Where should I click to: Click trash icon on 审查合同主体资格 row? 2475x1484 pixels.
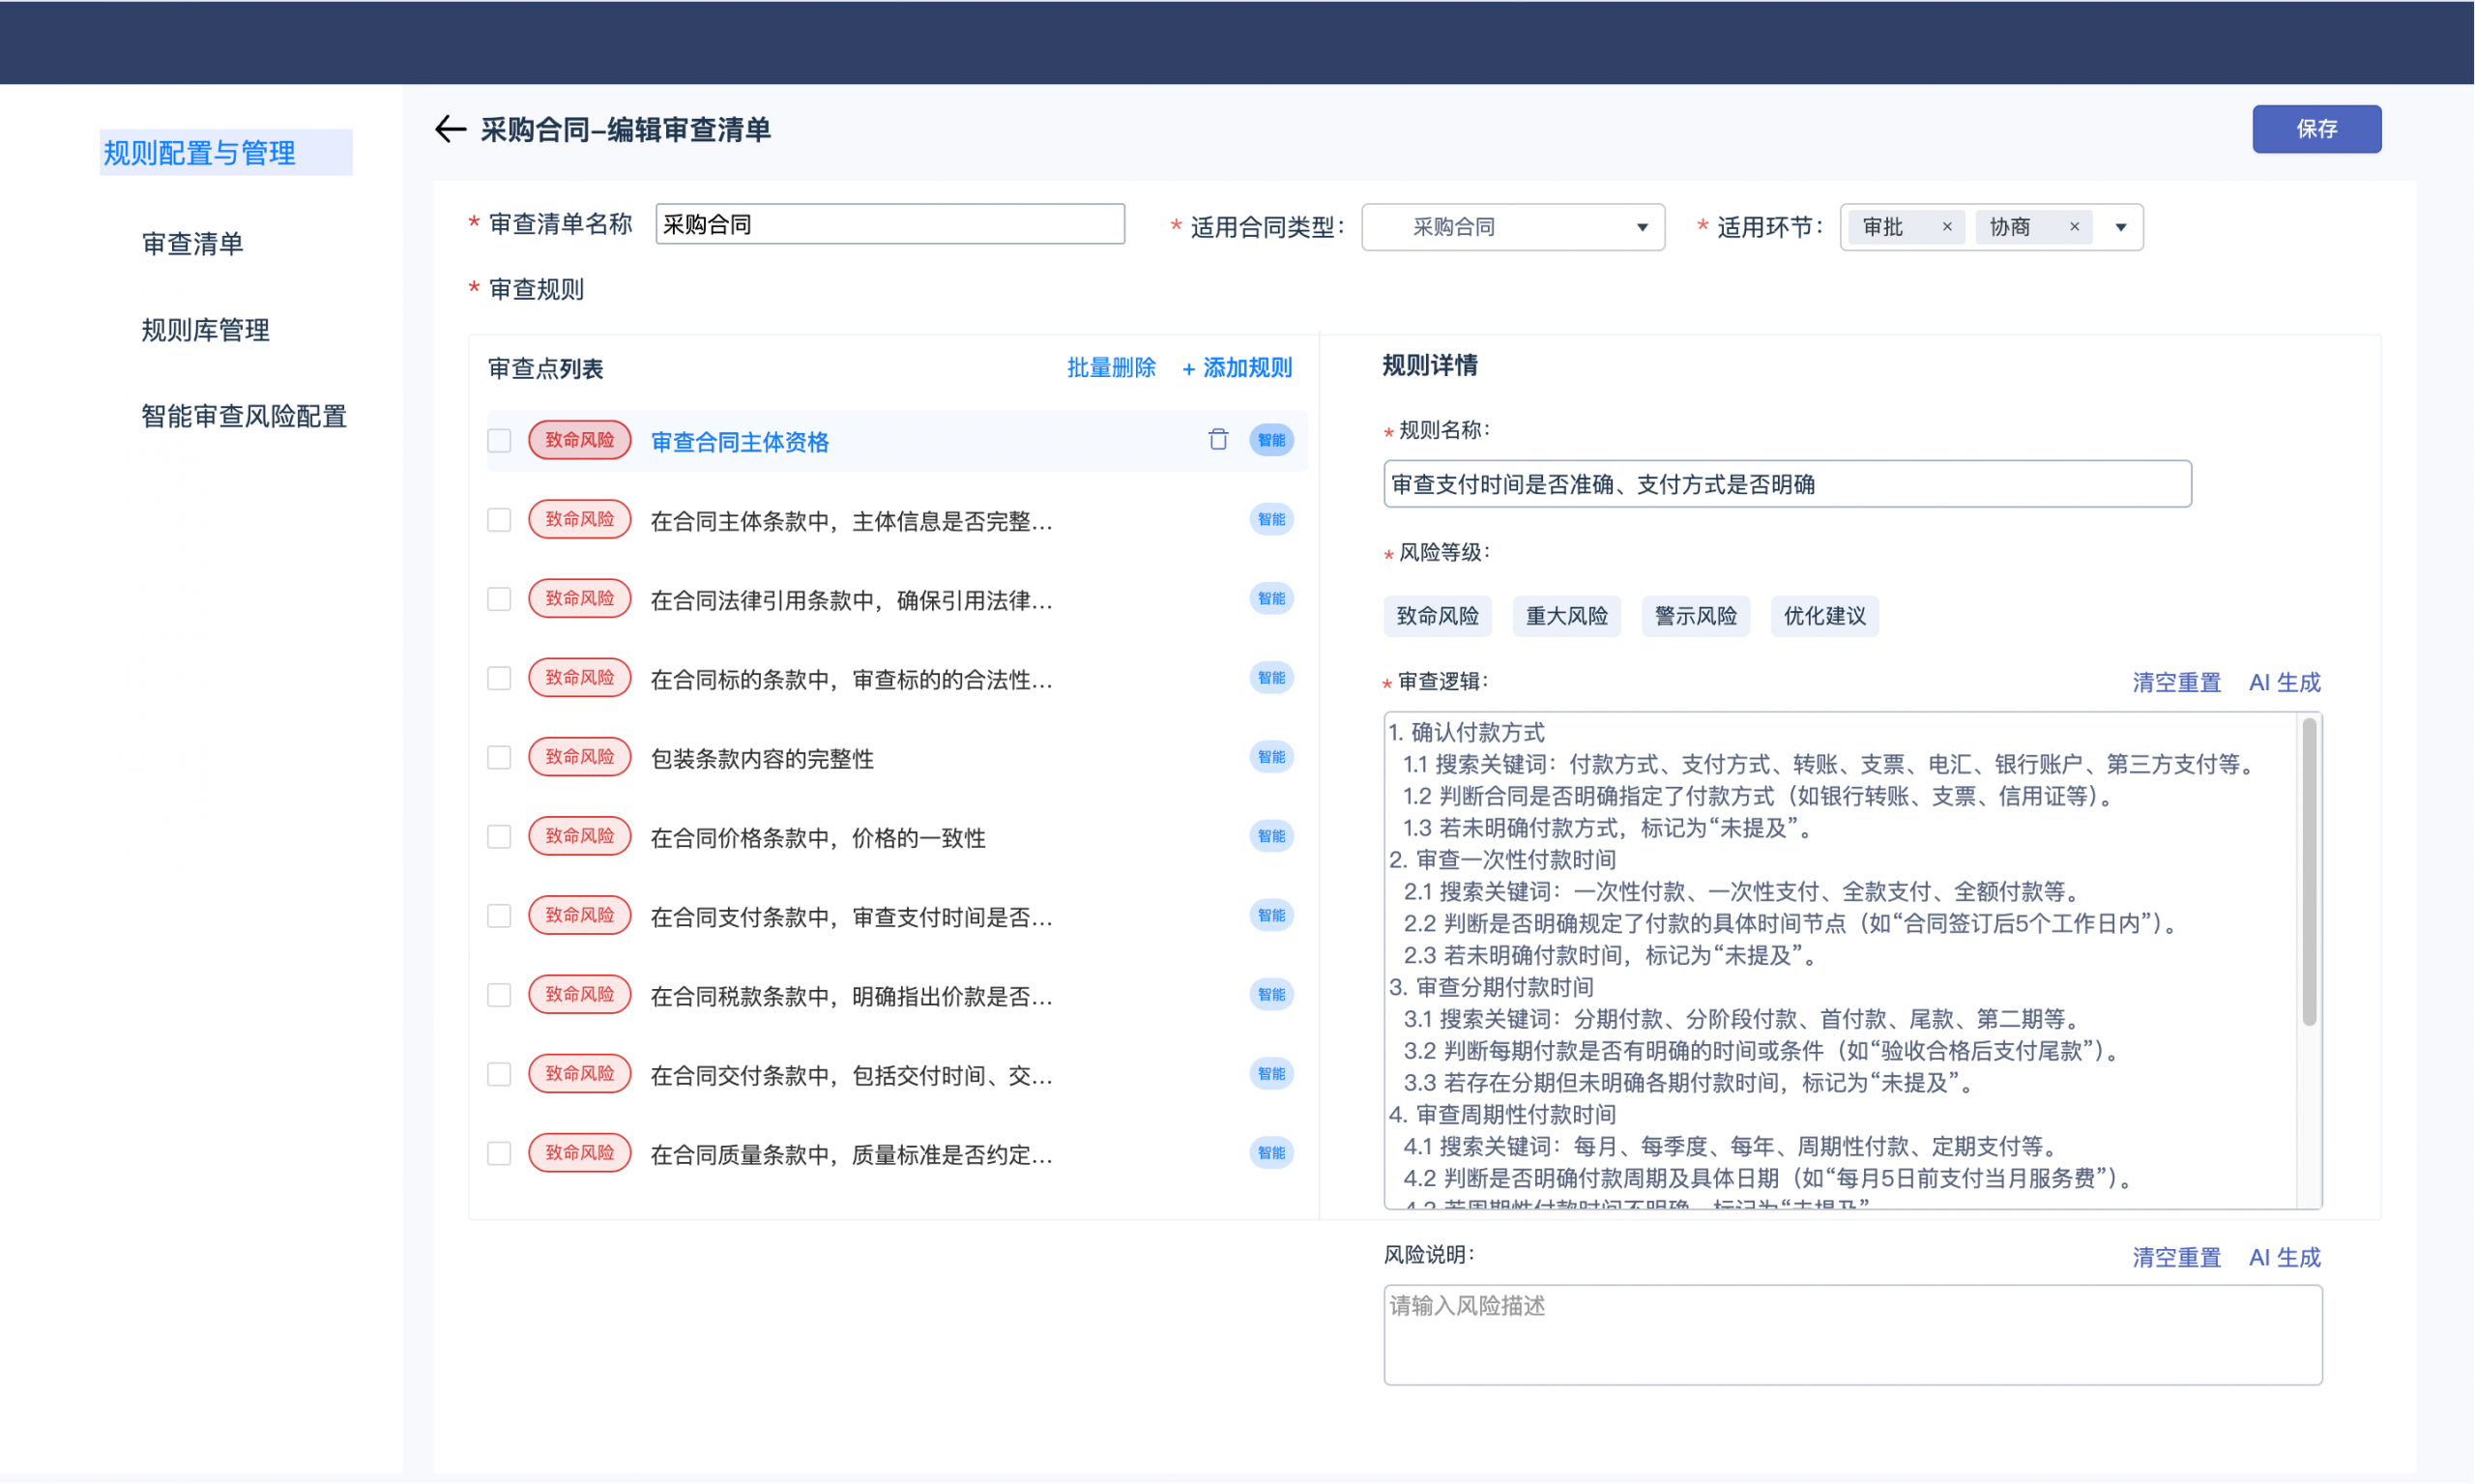(x=1217, y=440)
